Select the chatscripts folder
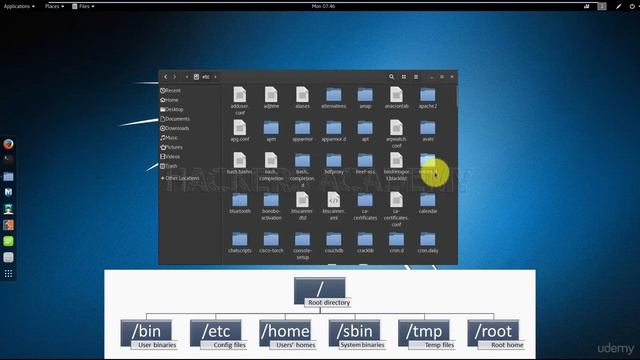The height and width of the screenshot is (360, 640). 240,243
